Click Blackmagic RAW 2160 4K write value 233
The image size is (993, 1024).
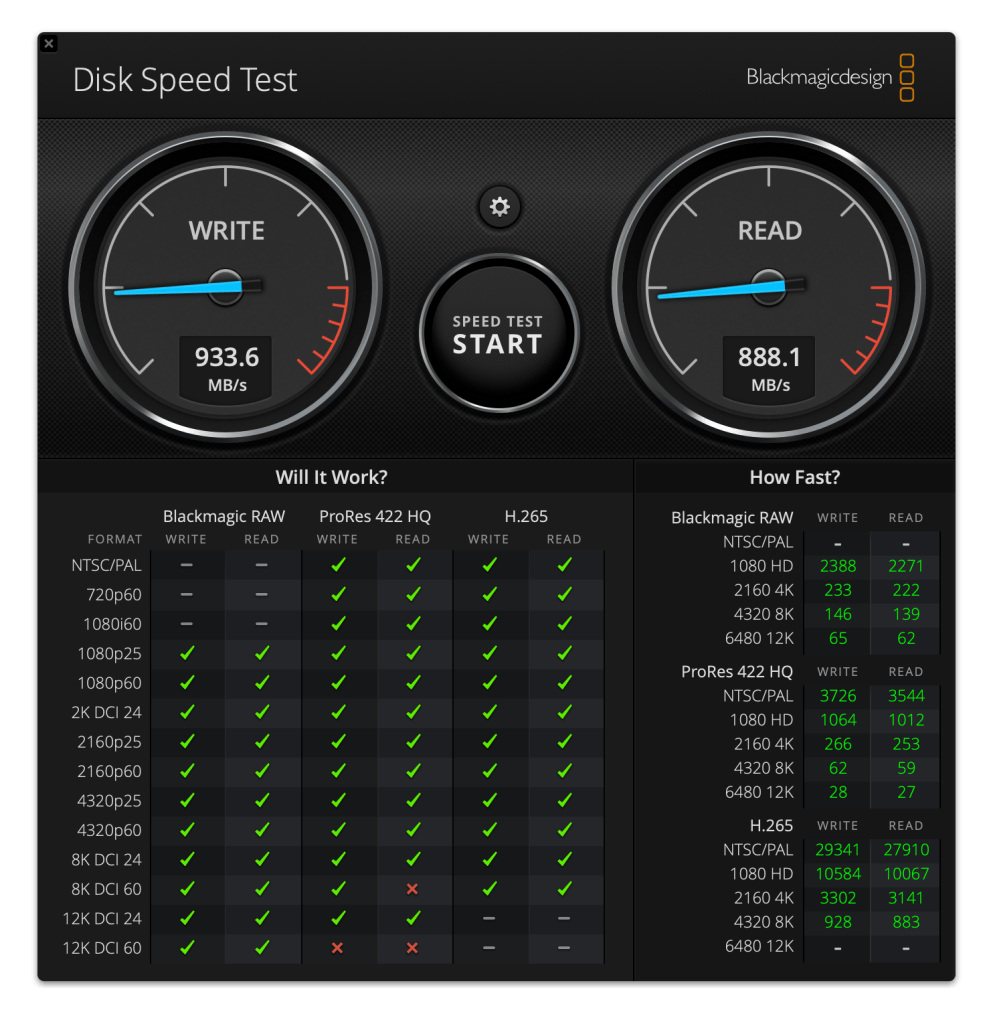point(838,590)
